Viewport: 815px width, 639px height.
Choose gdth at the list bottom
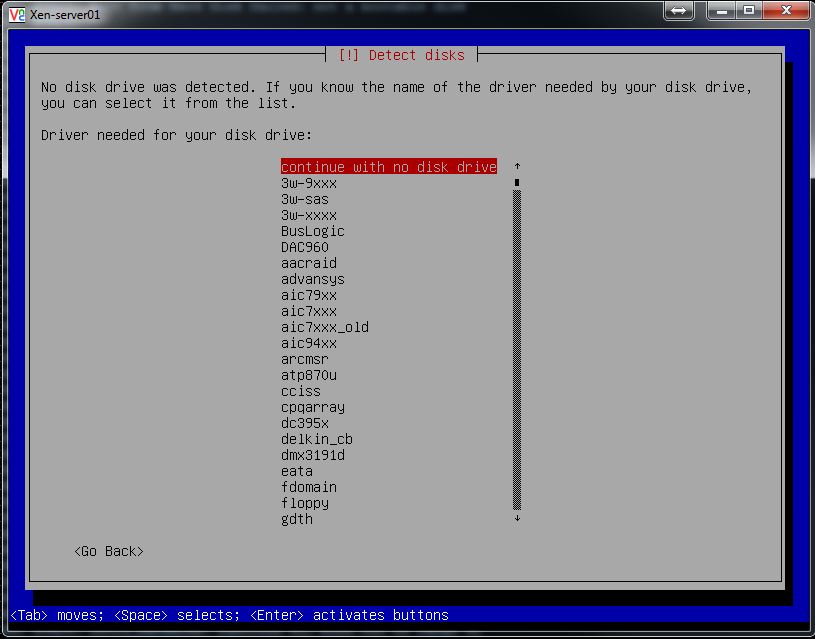pyautogui.click(x=297, y=519)
